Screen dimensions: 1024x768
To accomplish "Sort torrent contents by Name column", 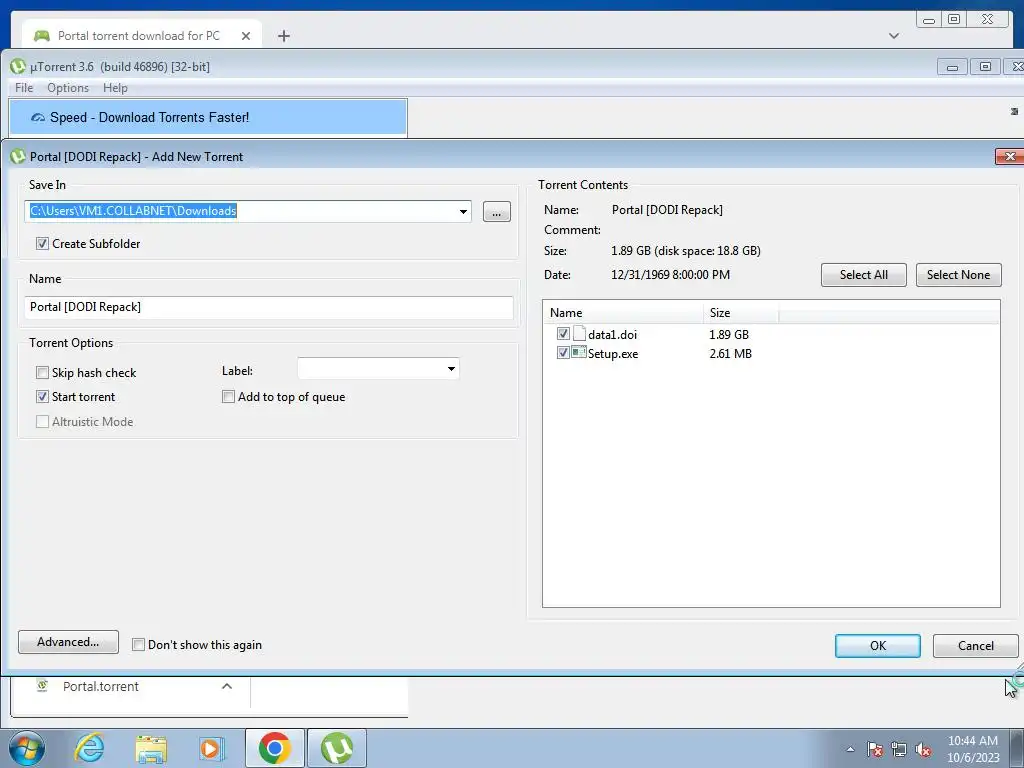I will coord(623,313).
